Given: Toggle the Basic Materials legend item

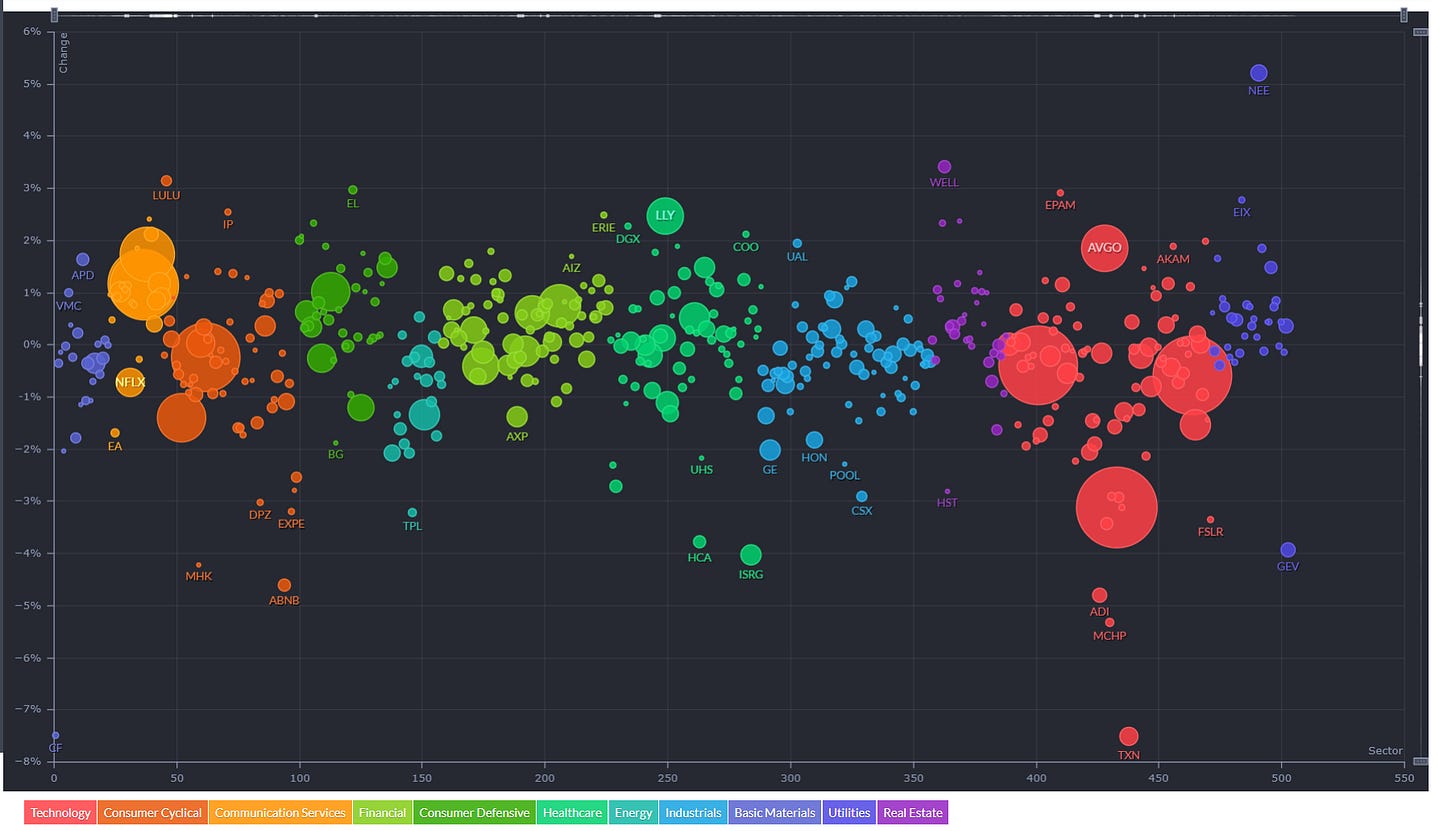Looking at the screenshot, I should [x=775, y=813].
